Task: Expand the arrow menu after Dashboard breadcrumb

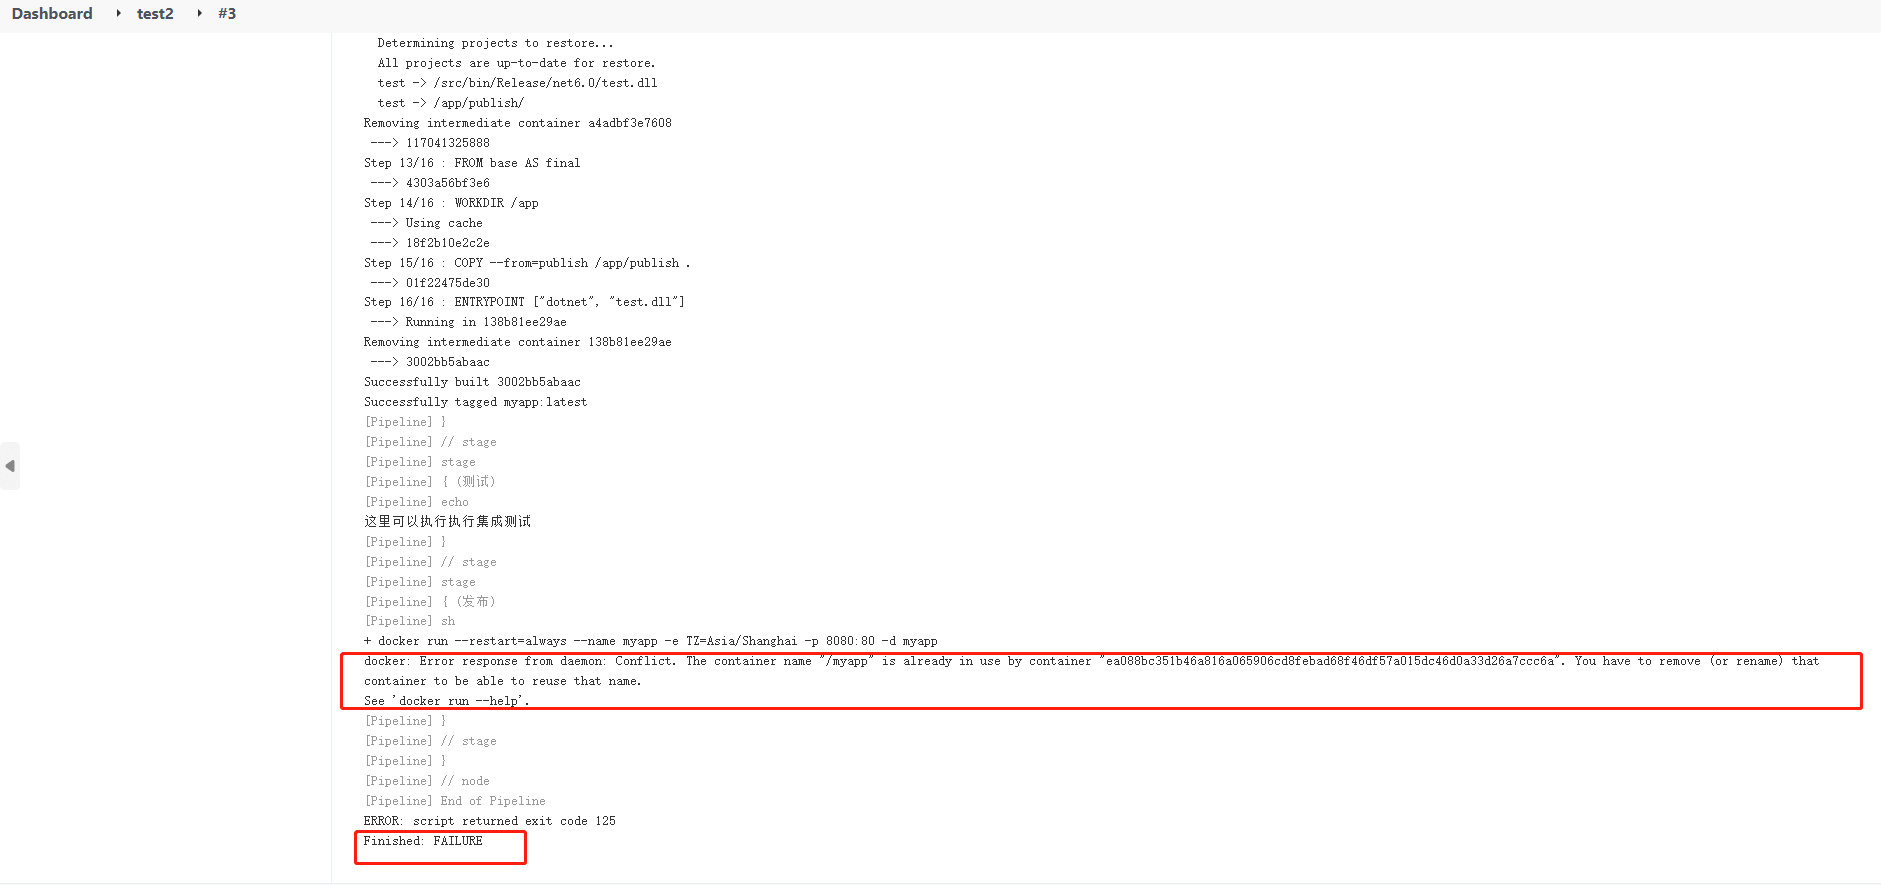Action: [x=118, y=14]
